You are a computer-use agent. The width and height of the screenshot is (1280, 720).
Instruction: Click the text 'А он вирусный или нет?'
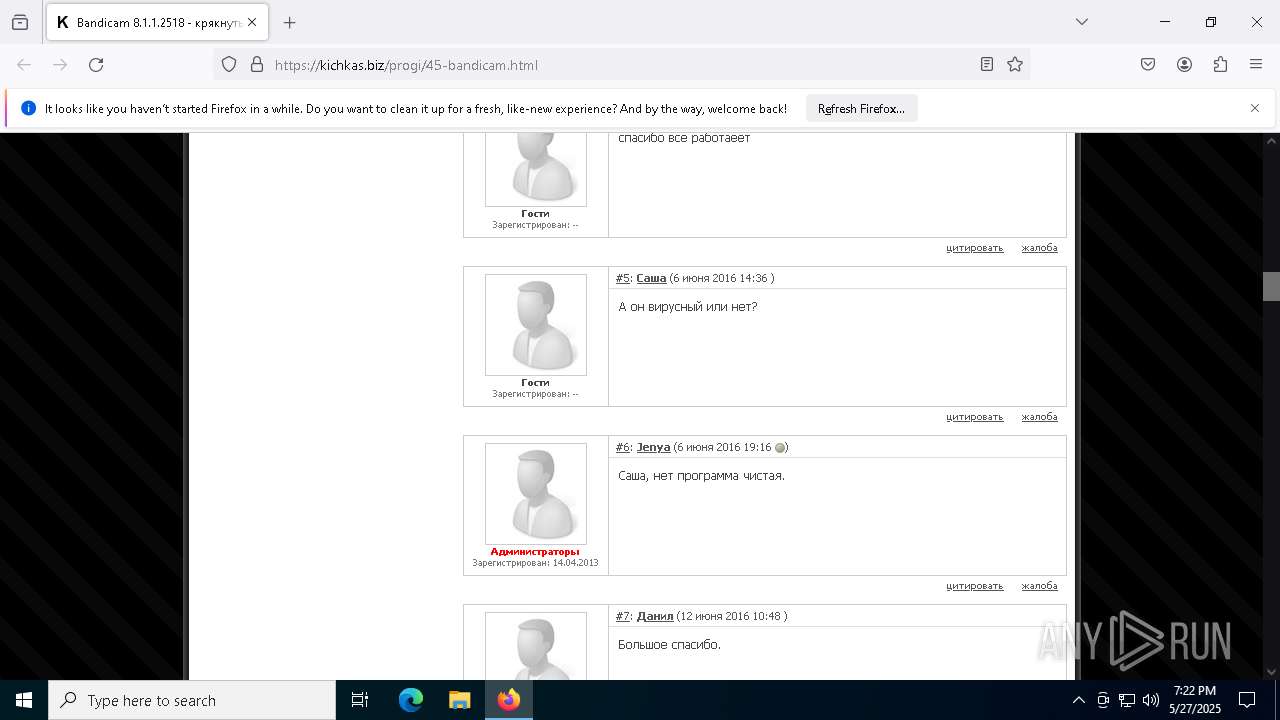(688, 307)
